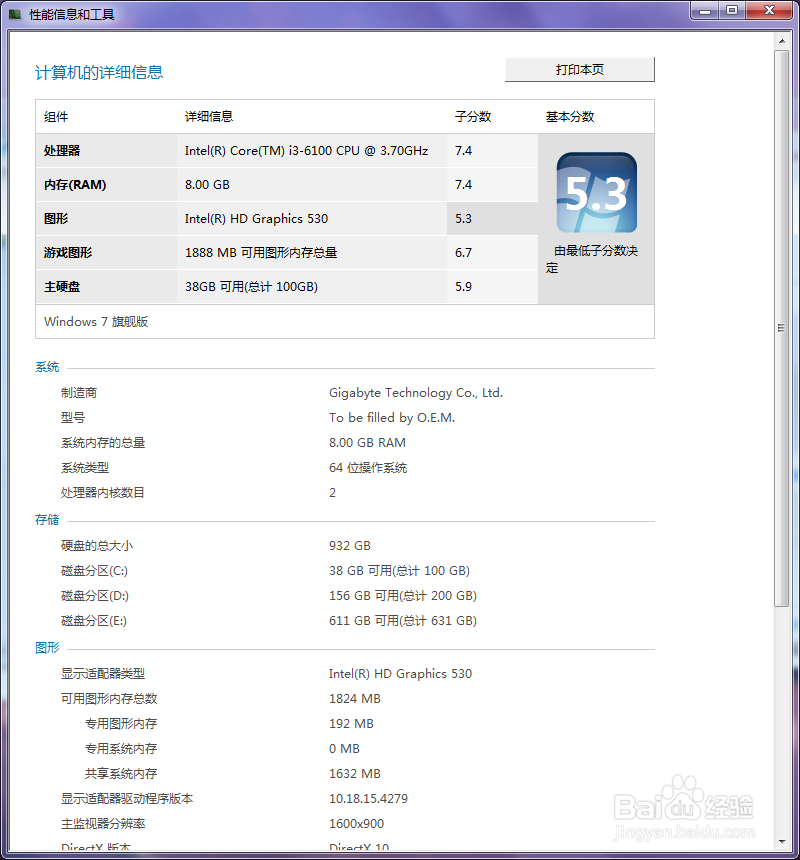The image size is (800, 860).
Task: Click the 主监视器分辨率 link
Action: tap(104, 823)
